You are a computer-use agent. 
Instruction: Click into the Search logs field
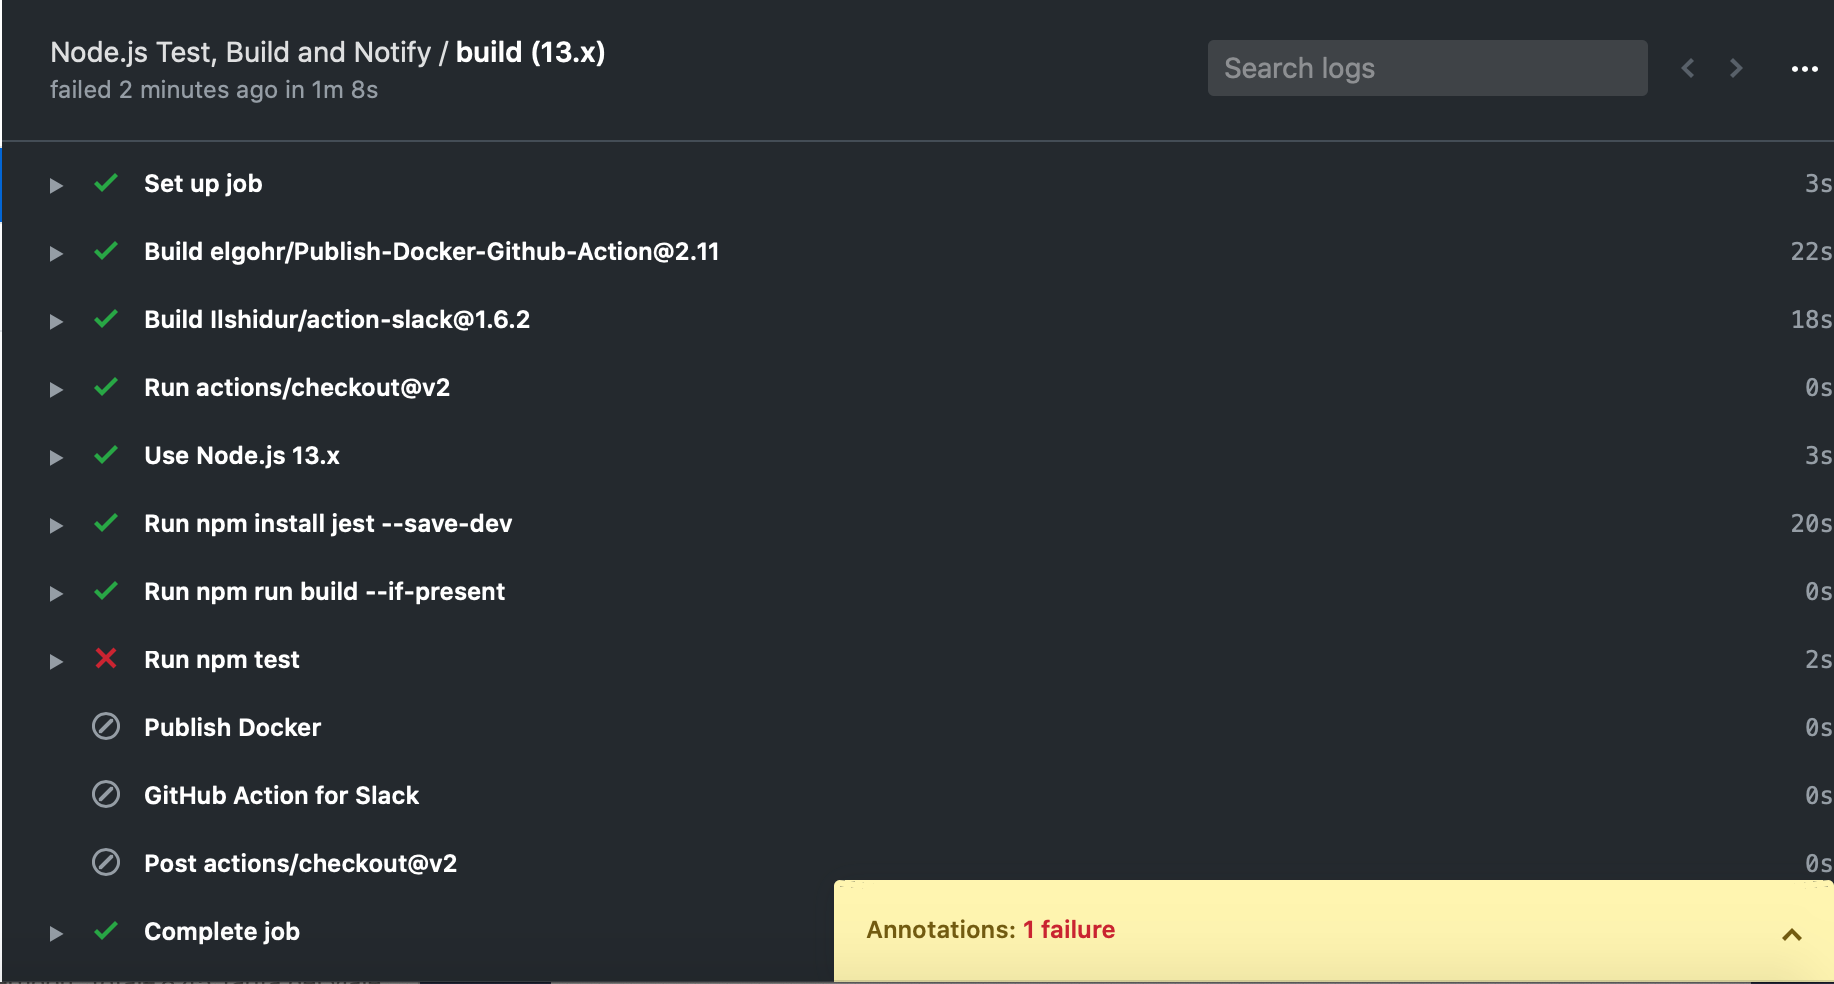[1427, 67]
